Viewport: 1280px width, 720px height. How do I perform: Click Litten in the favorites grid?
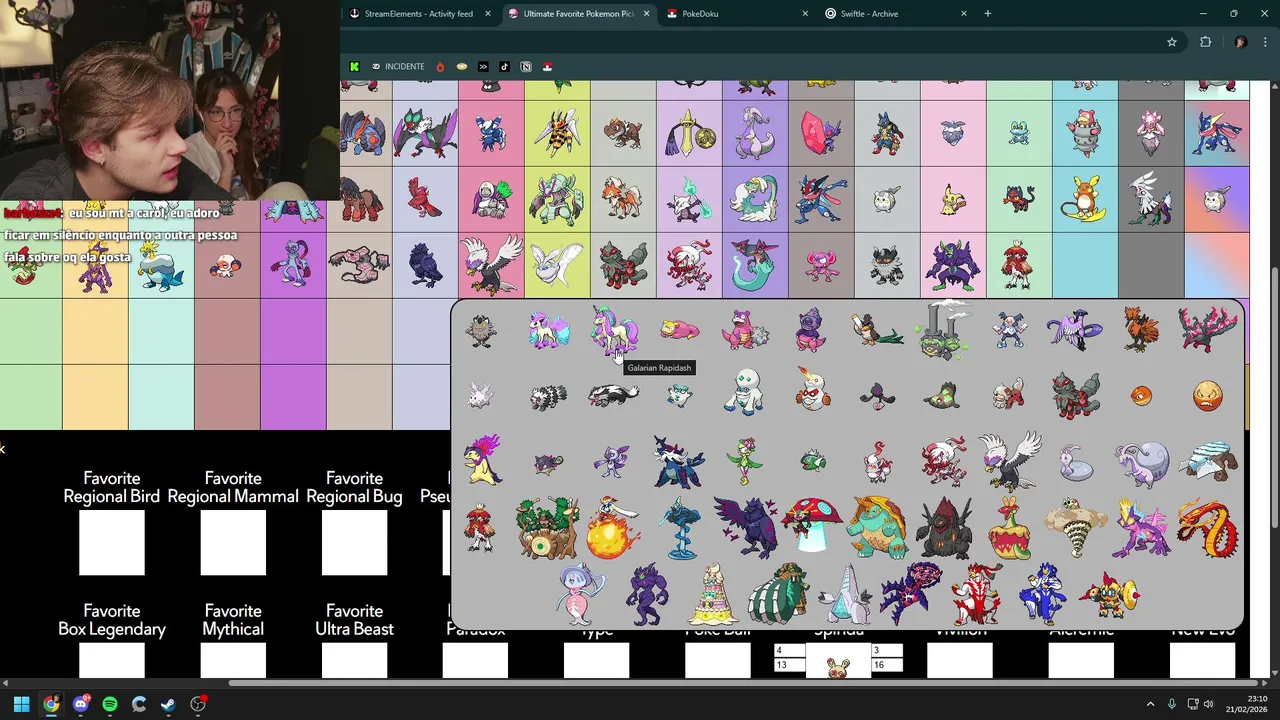tap(1017, 198)
